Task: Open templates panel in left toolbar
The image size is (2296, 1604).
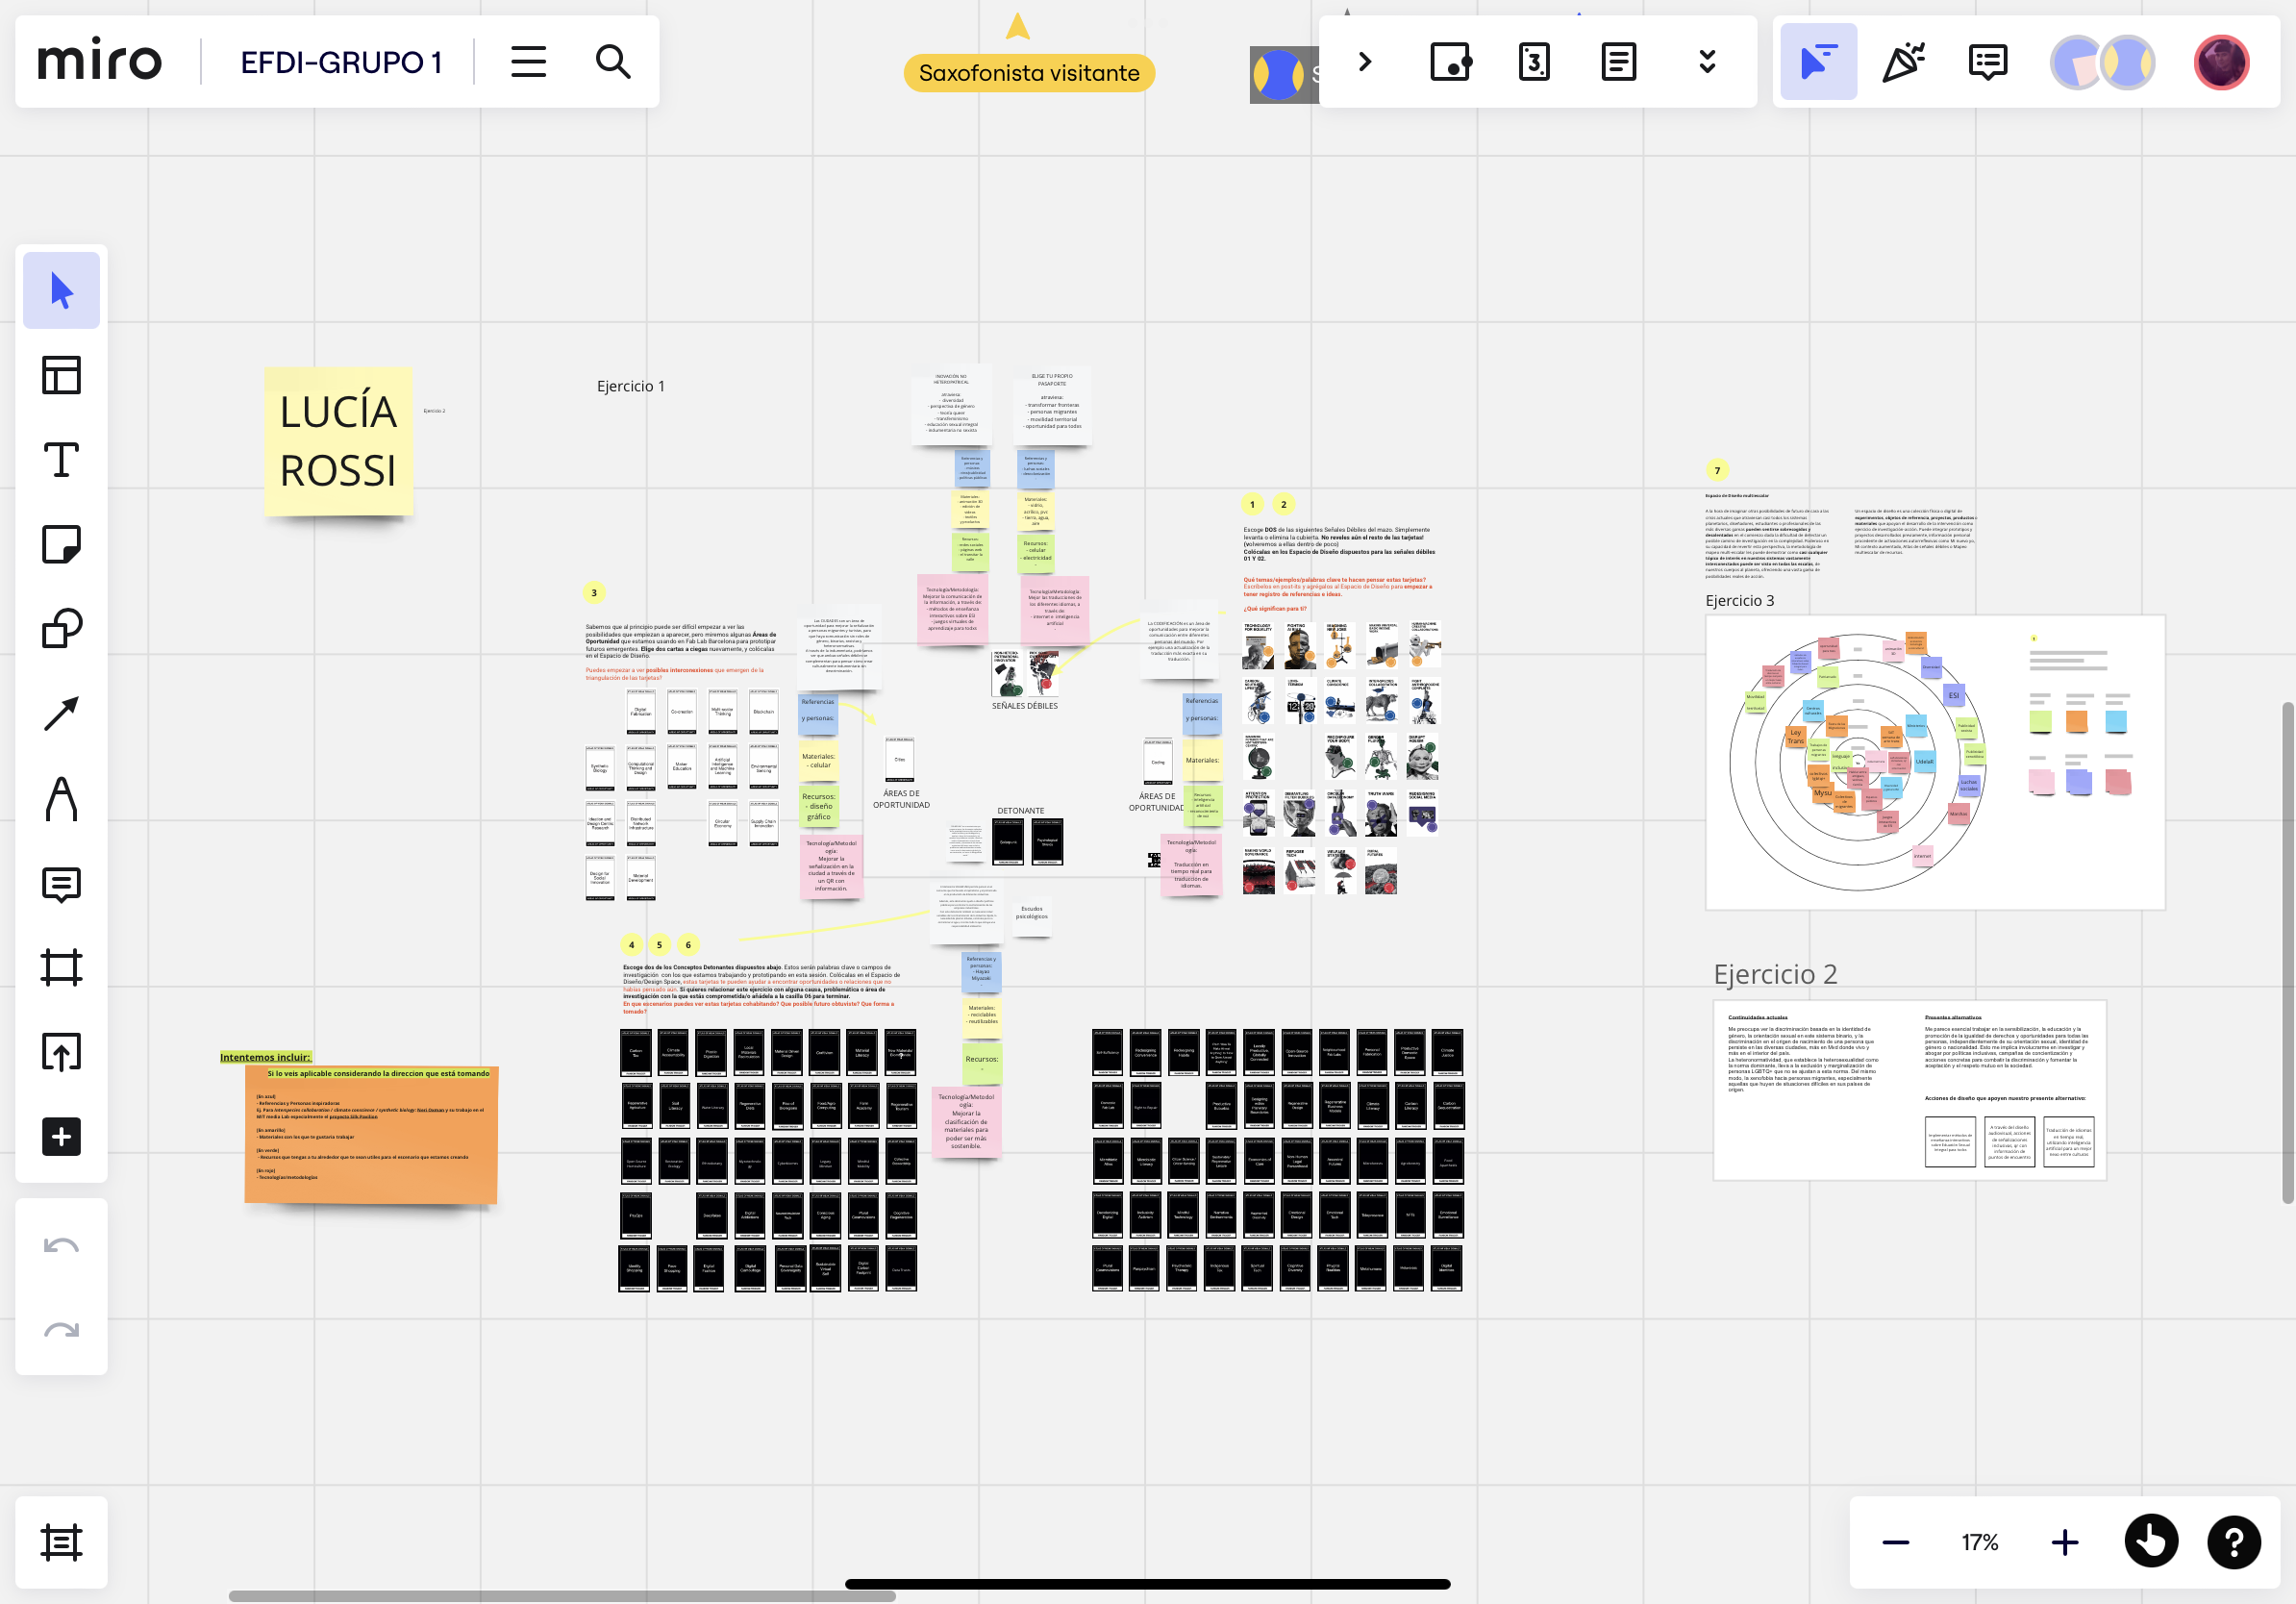Action: (x=61, y=375)
